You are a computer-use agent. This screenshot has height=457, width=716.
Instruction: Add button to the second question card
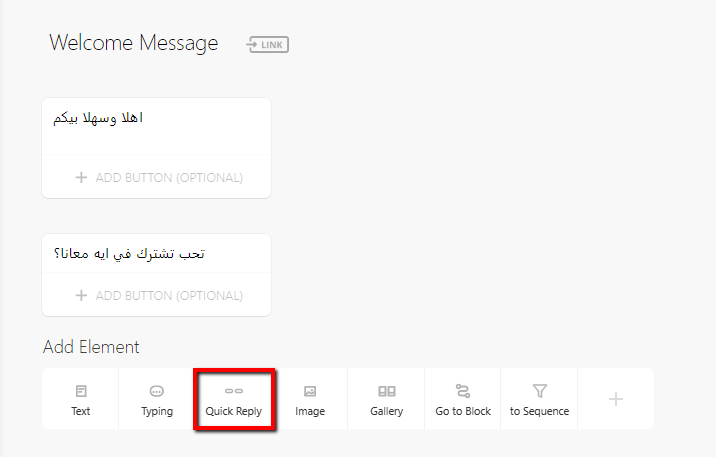pos(157,295)
